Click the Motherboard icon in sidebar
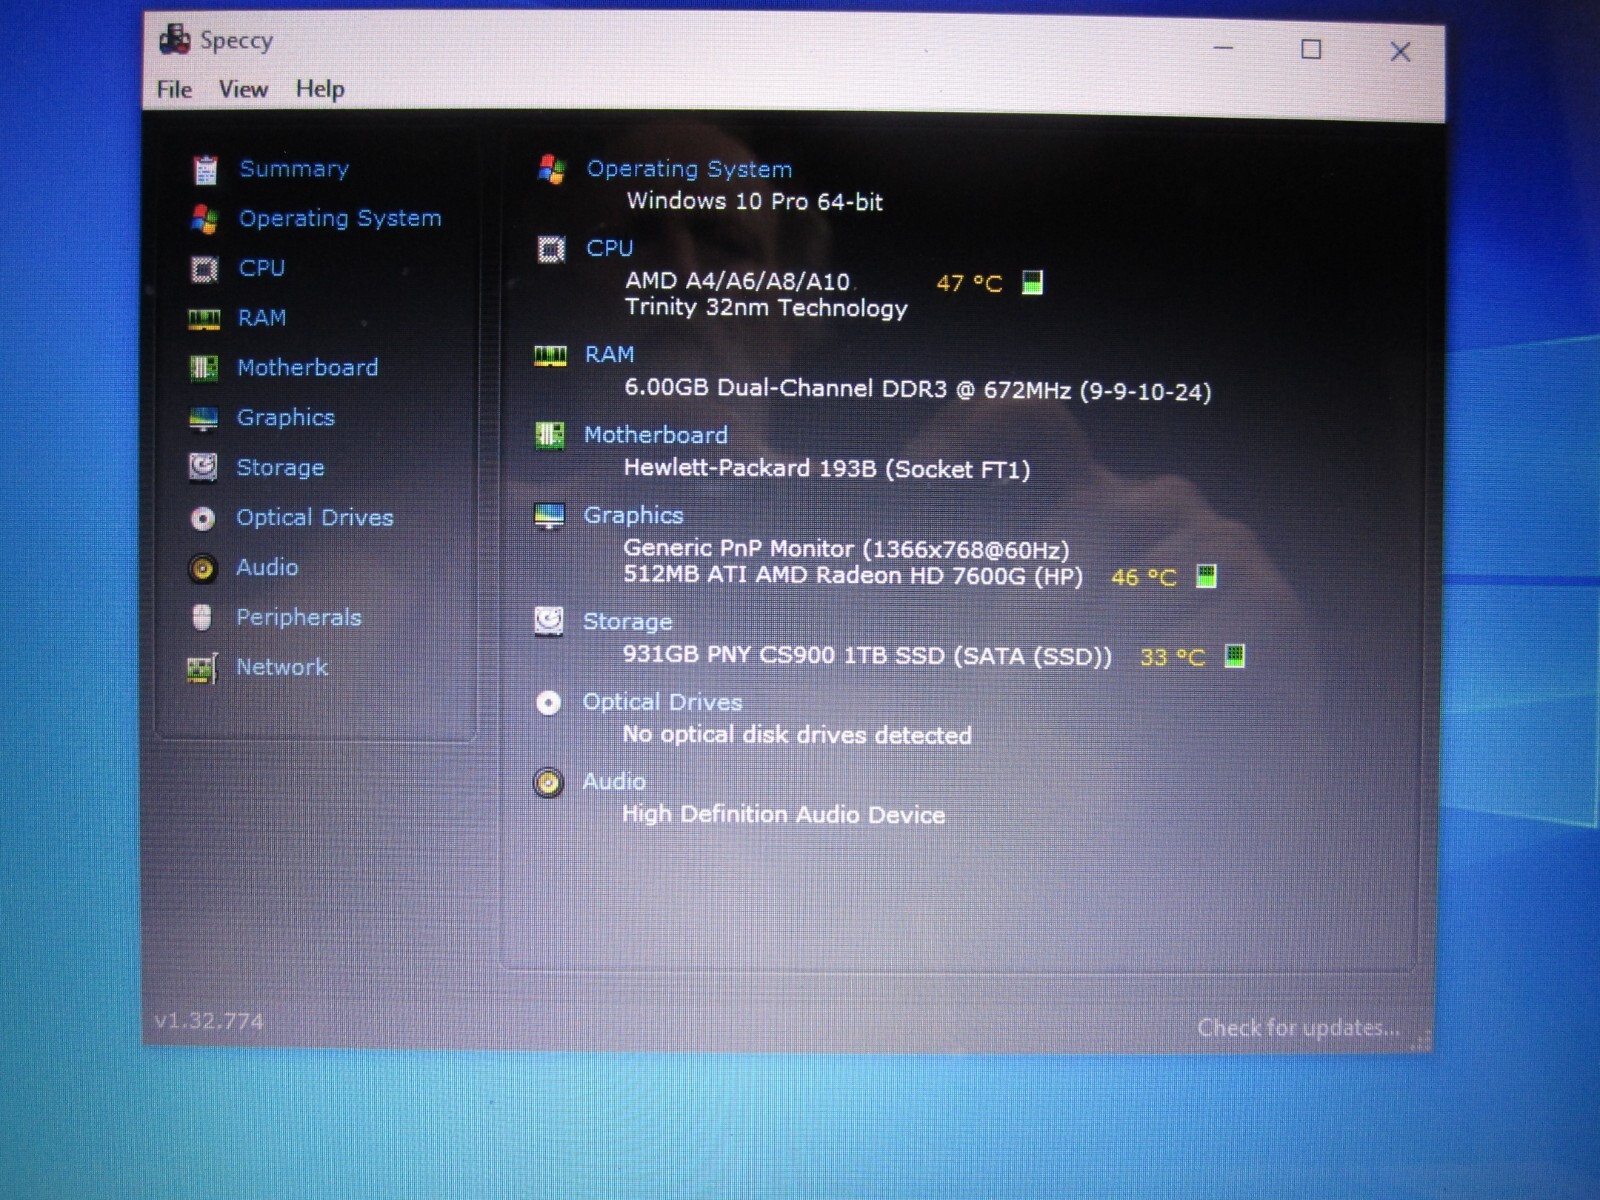 point(204,368)
